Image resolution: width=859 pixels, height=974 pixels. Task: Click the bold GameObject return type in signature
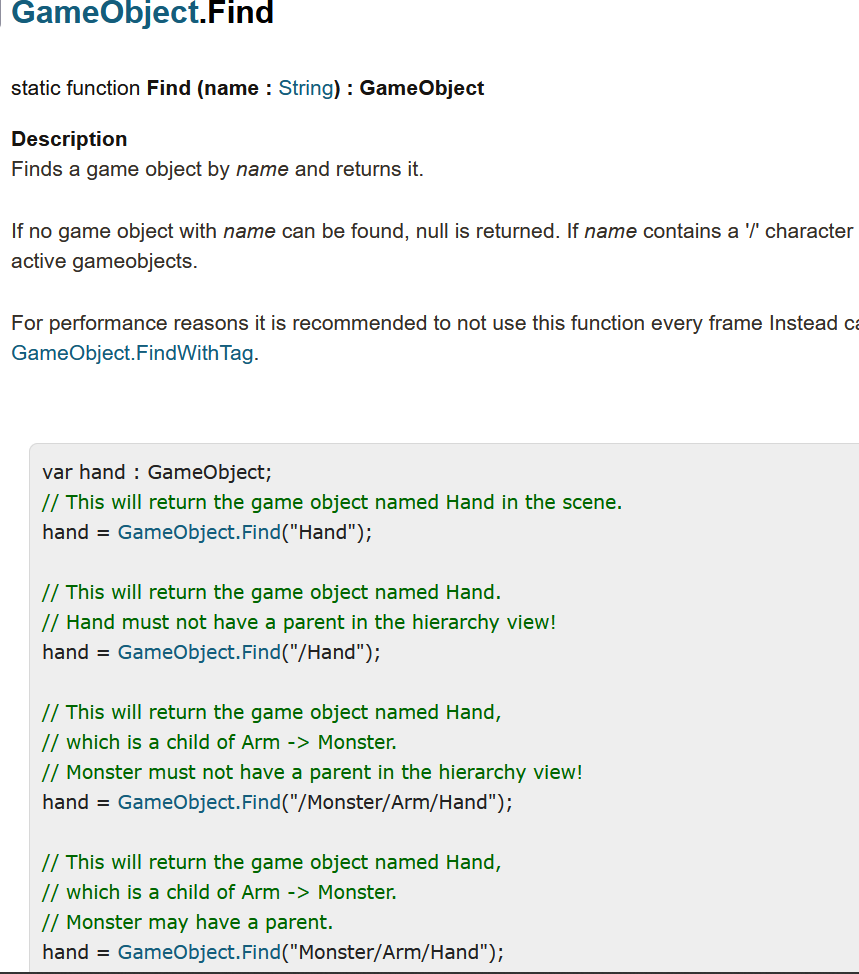pos(421,88)
